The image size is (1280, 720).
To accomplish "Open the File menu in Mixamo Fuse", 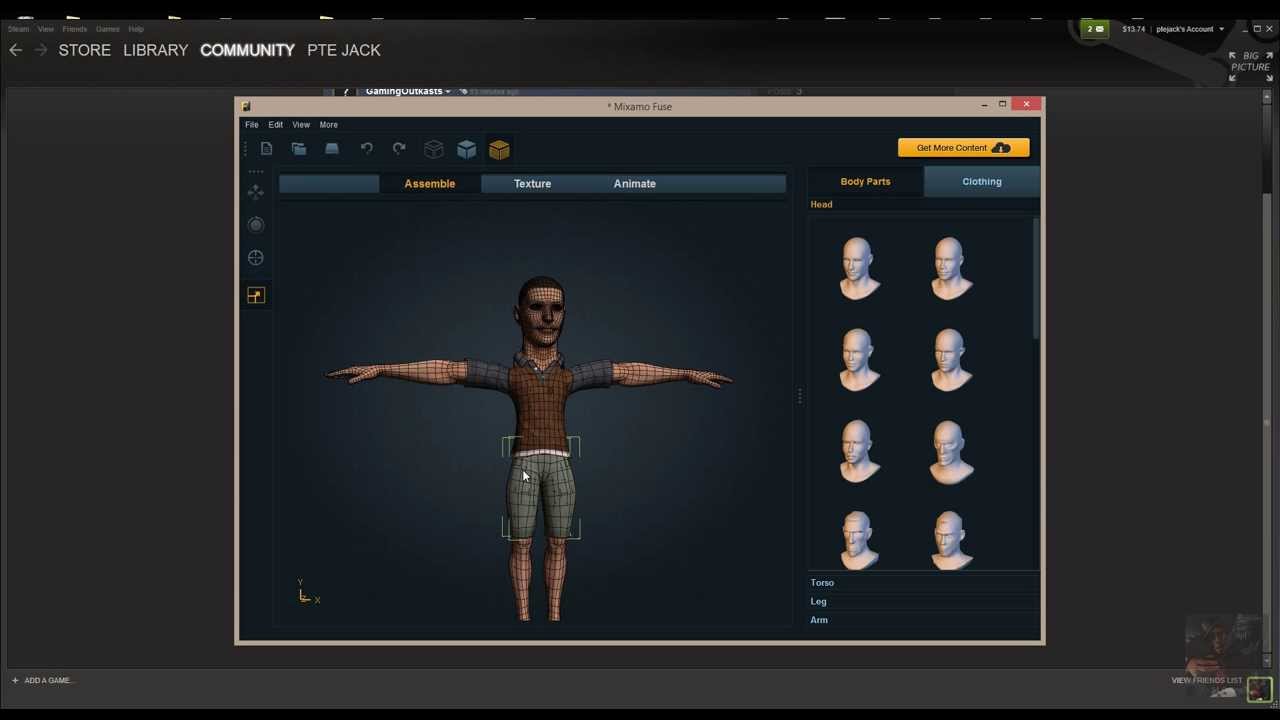I will [x=252, y=125].
